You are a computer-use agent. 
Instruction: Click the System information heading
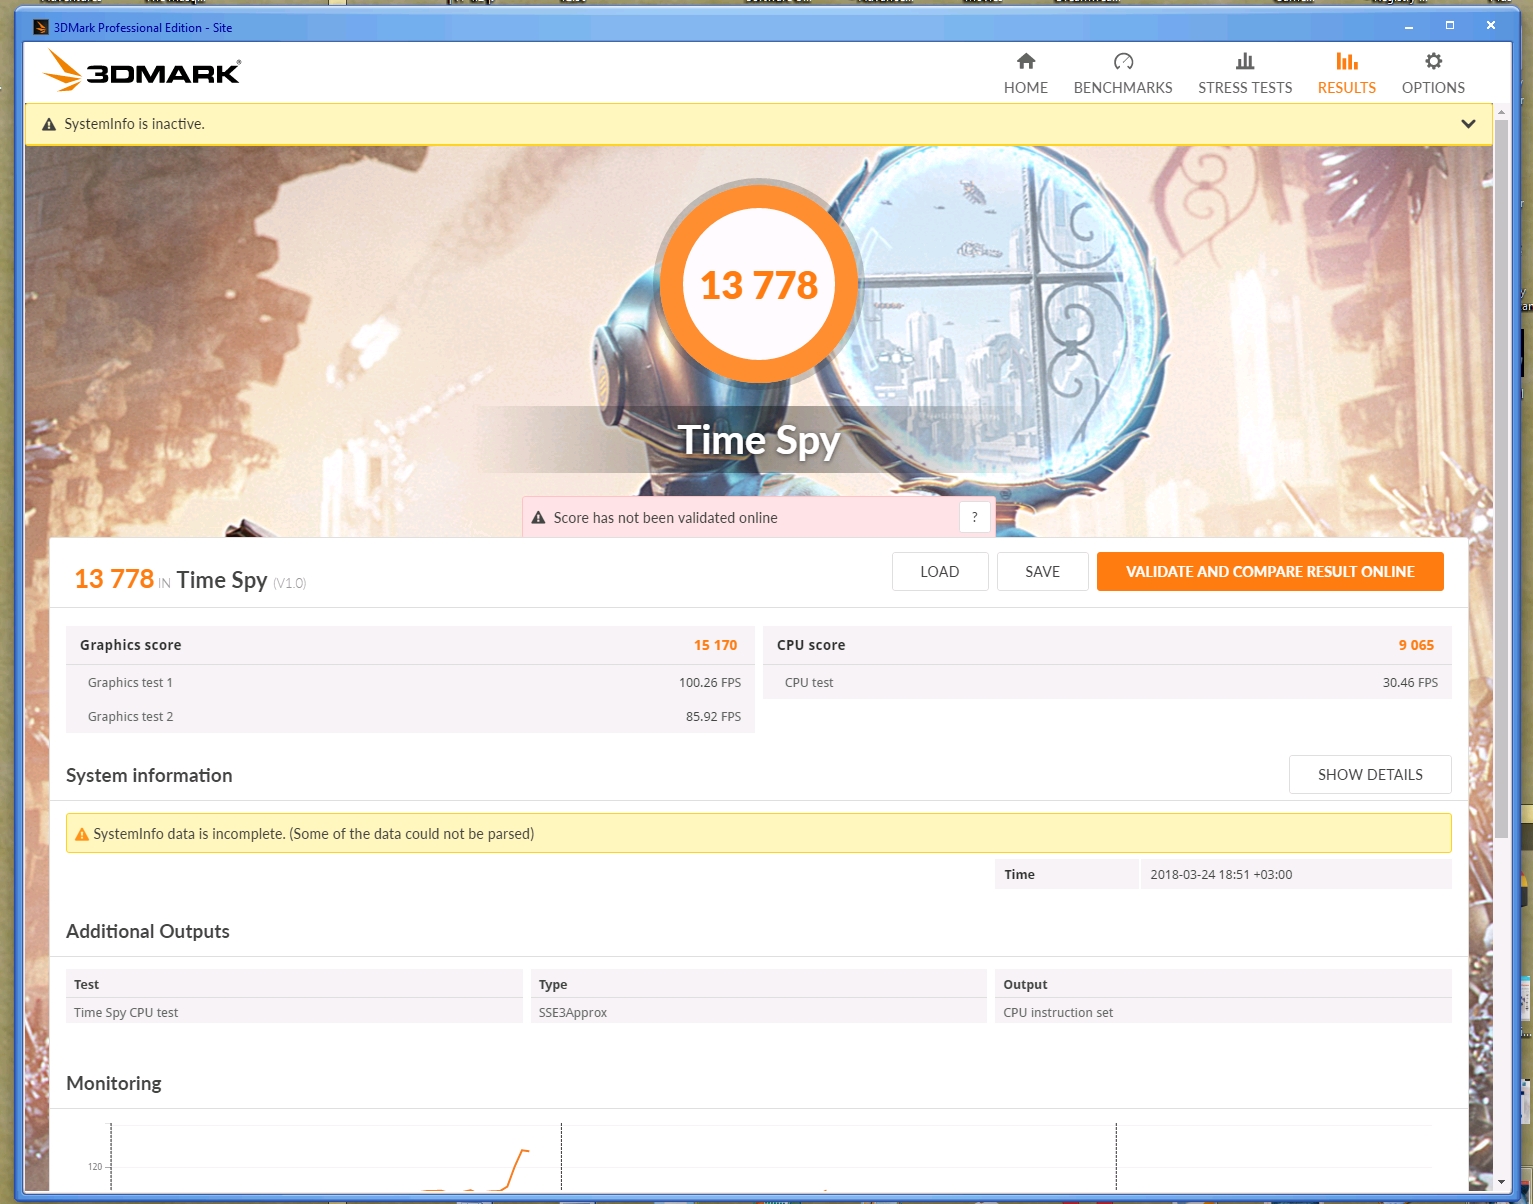click(x=149, y=775)
